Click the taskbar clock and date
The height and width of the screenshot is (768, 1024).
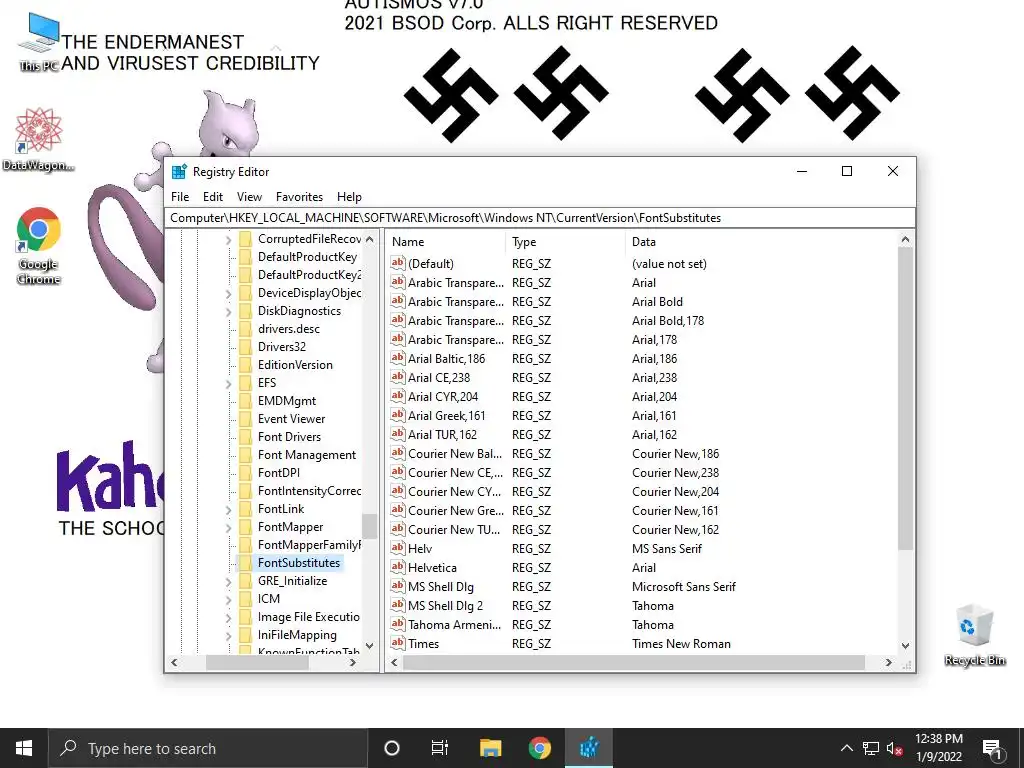(x=938, y=748)
